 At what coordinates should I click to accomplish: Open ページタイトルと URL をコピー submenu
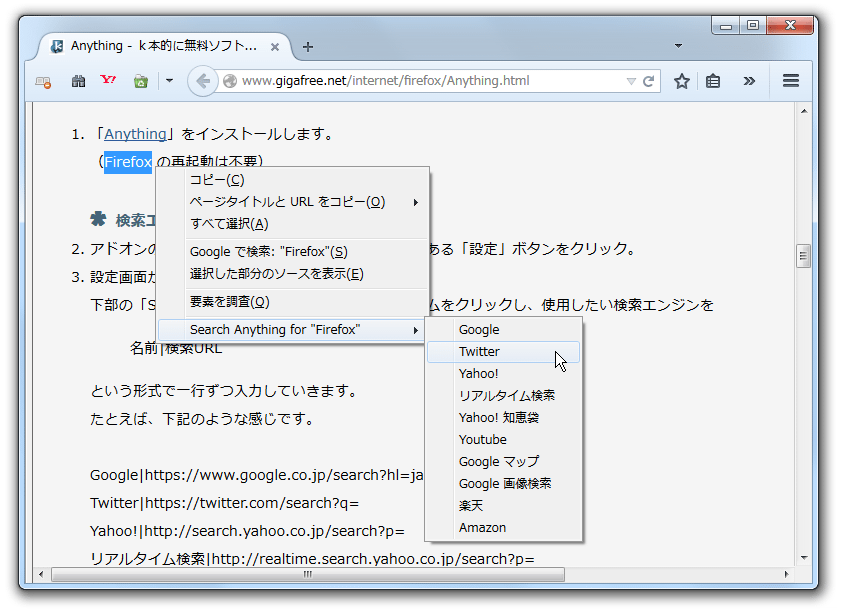pos(292,202)
